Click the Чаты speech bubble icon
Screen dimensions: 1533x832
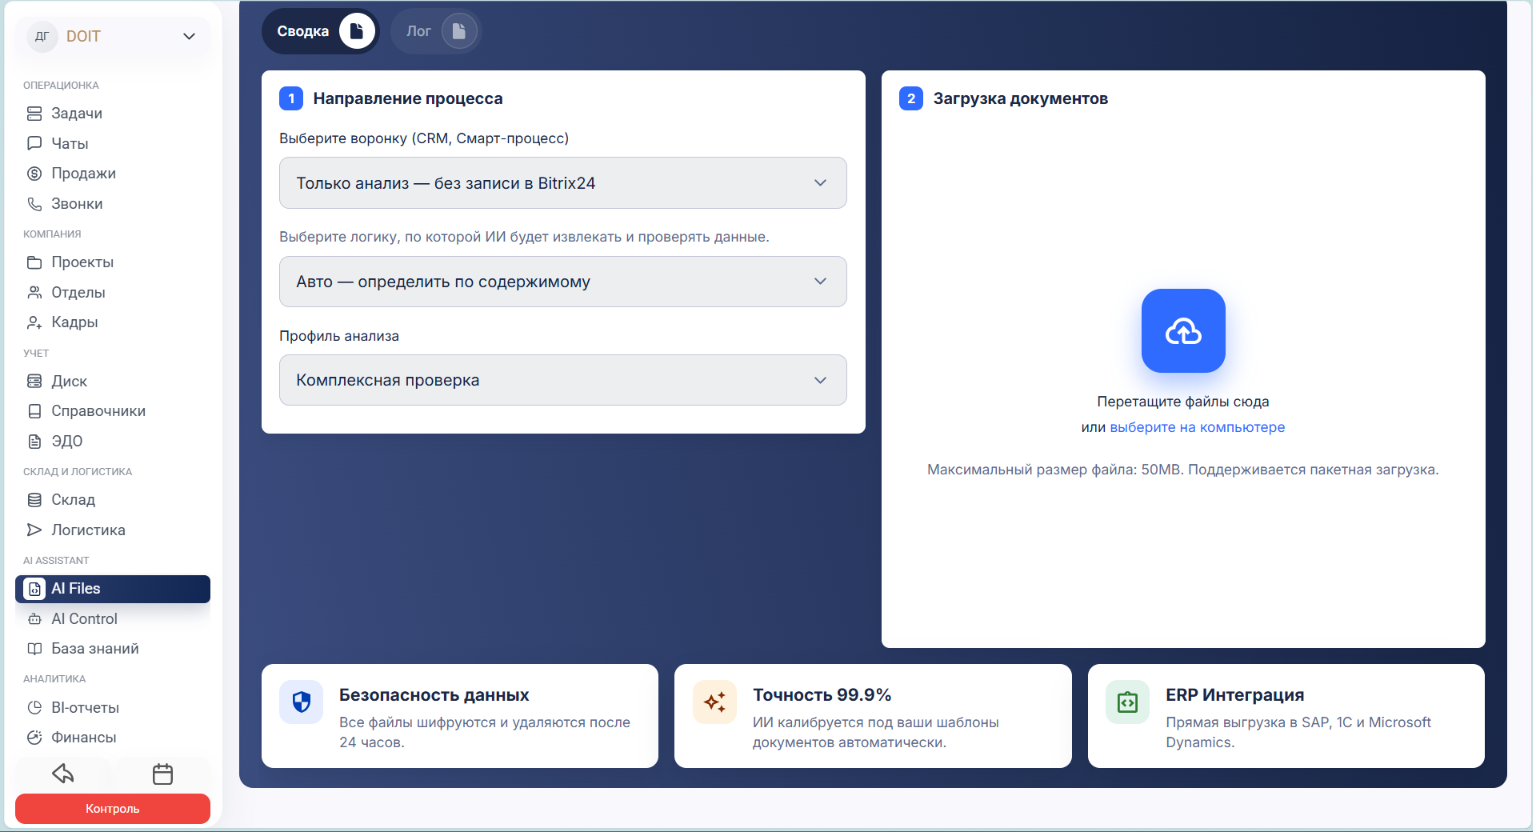click(x=34, y=143)
